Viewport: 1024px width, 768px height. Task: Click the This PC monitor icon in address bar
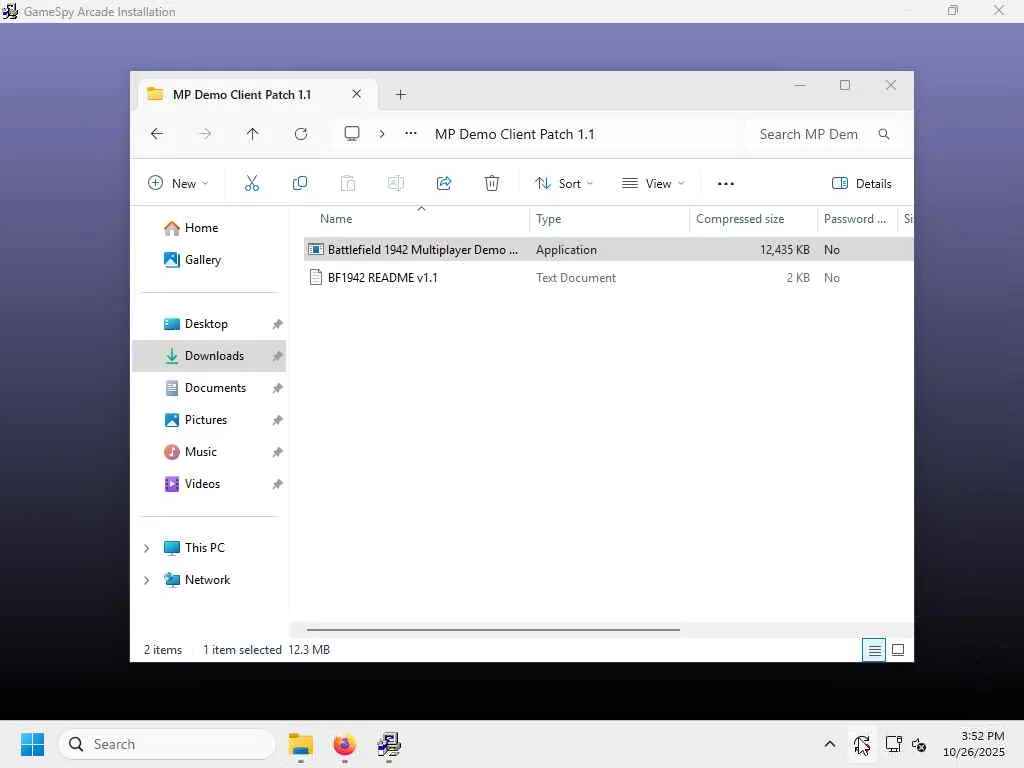pos(352,134)
